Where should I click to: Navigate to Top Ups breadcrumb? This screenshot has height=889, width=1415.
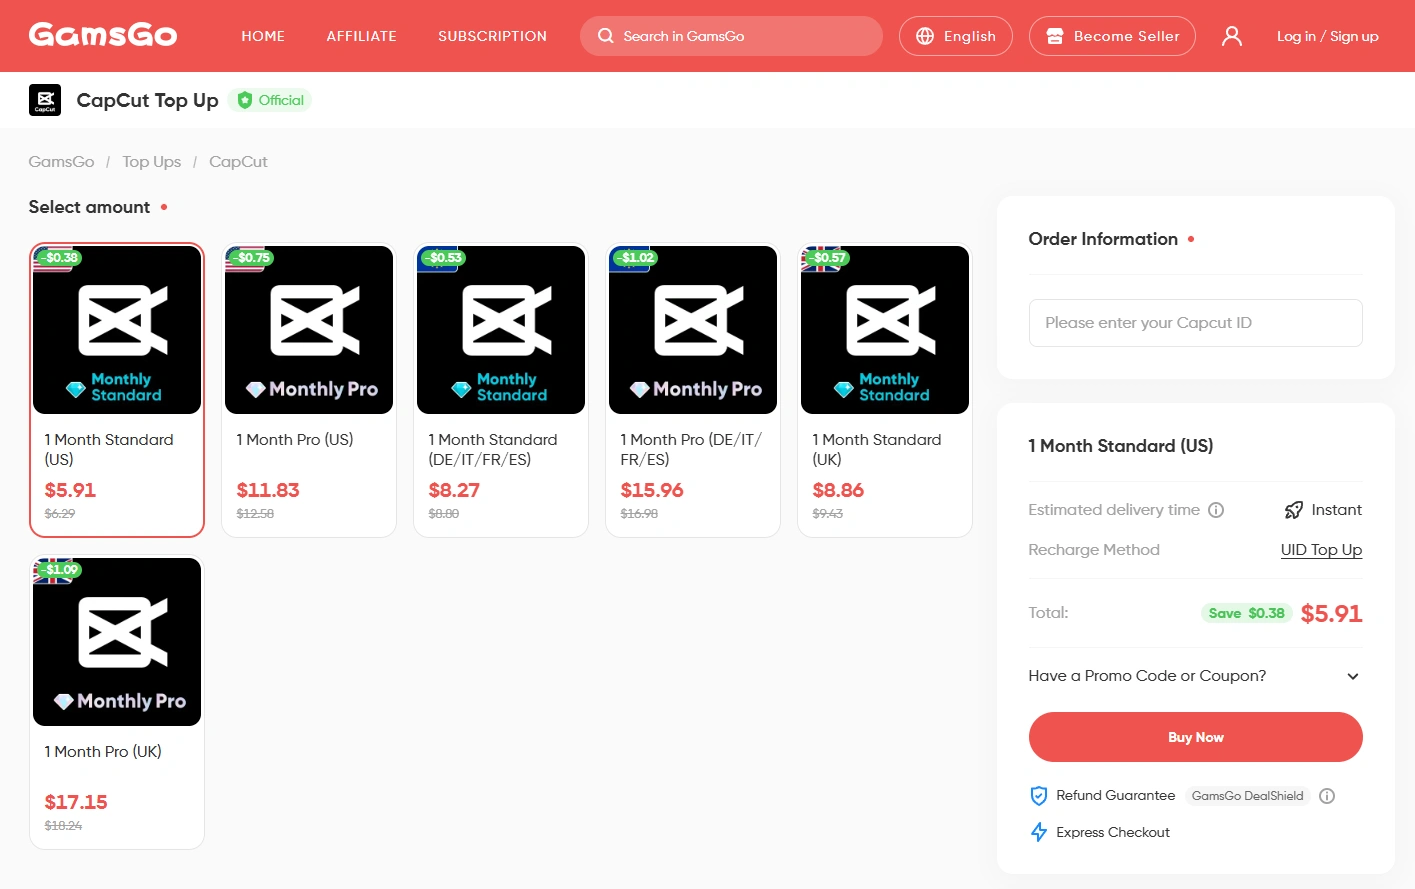click(151, 162)
